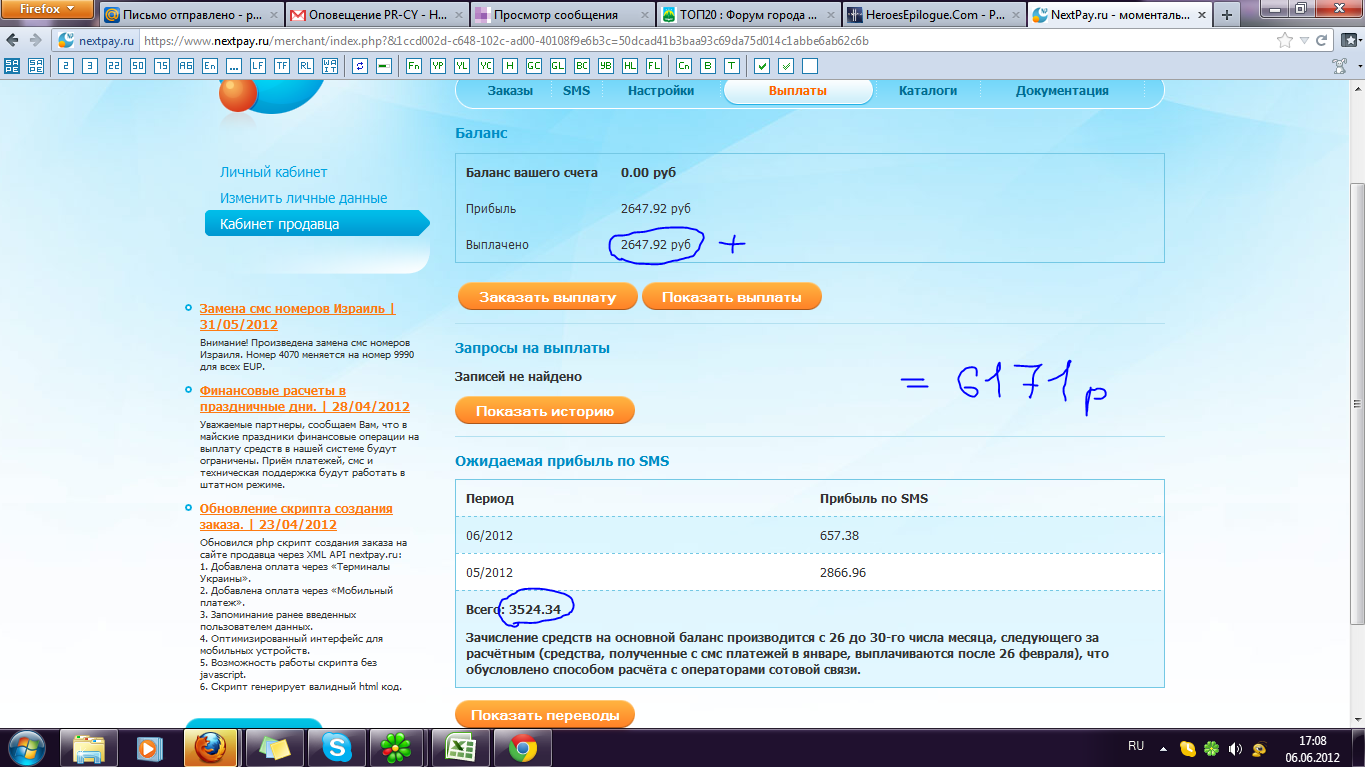Click the 'GC' toolbar icon
1365x767 pixels.
pyautogui.click(x=534, y=66)
